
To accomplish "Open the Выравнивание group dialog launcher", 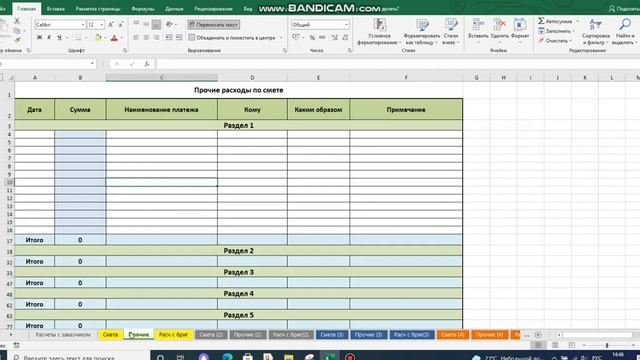I will tap(284, 51).
